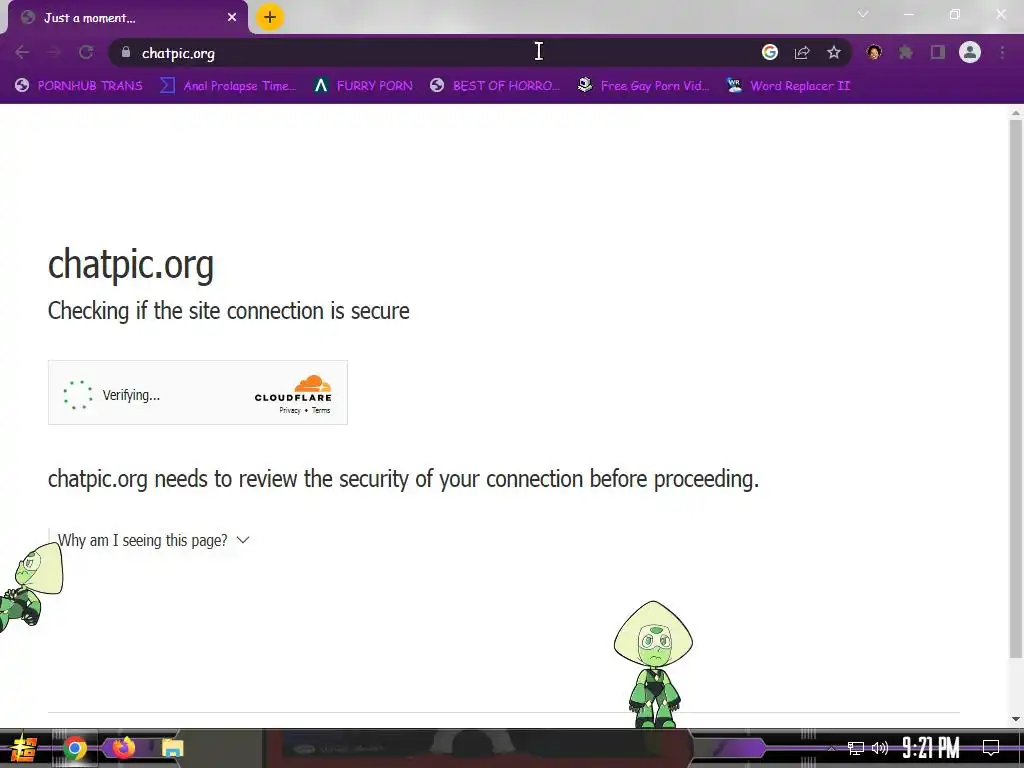Click the Google icon in the address bar
1024x768 pixels.
point(770,52)
